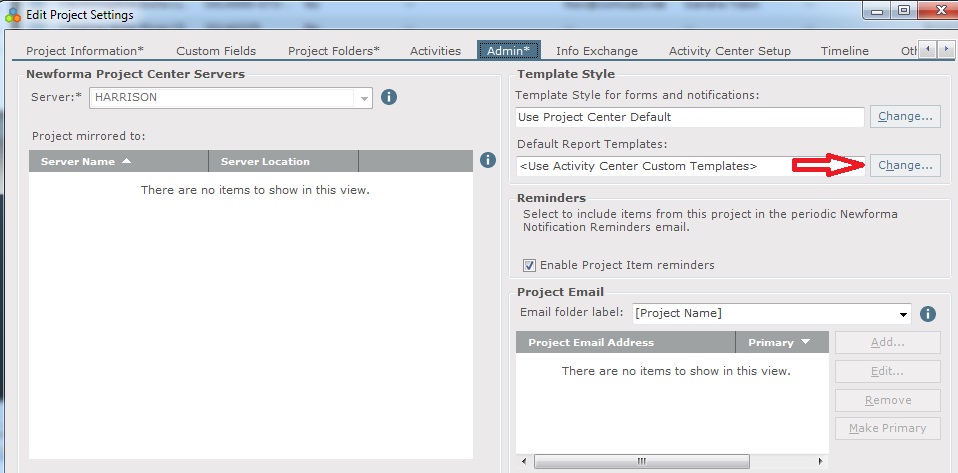
Task: Click the info icon next to Email folder label
Action: point(927,314)
